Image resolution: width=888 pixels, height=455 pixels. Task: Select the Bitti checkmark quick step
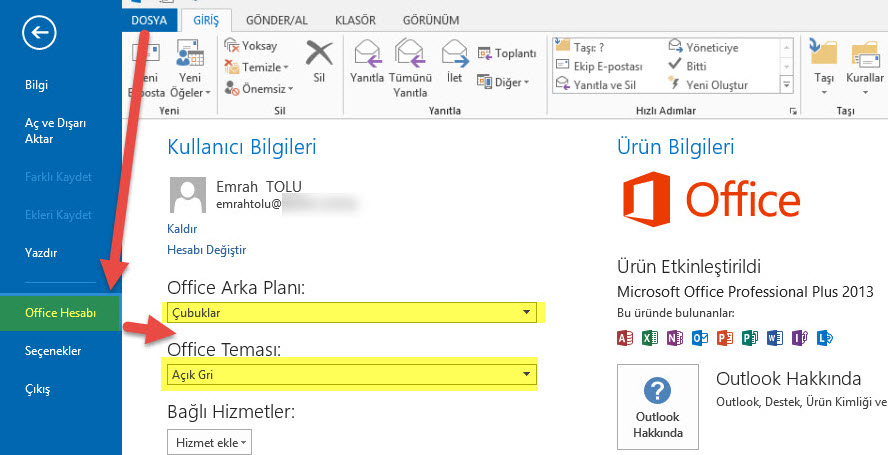coord(688,66)
